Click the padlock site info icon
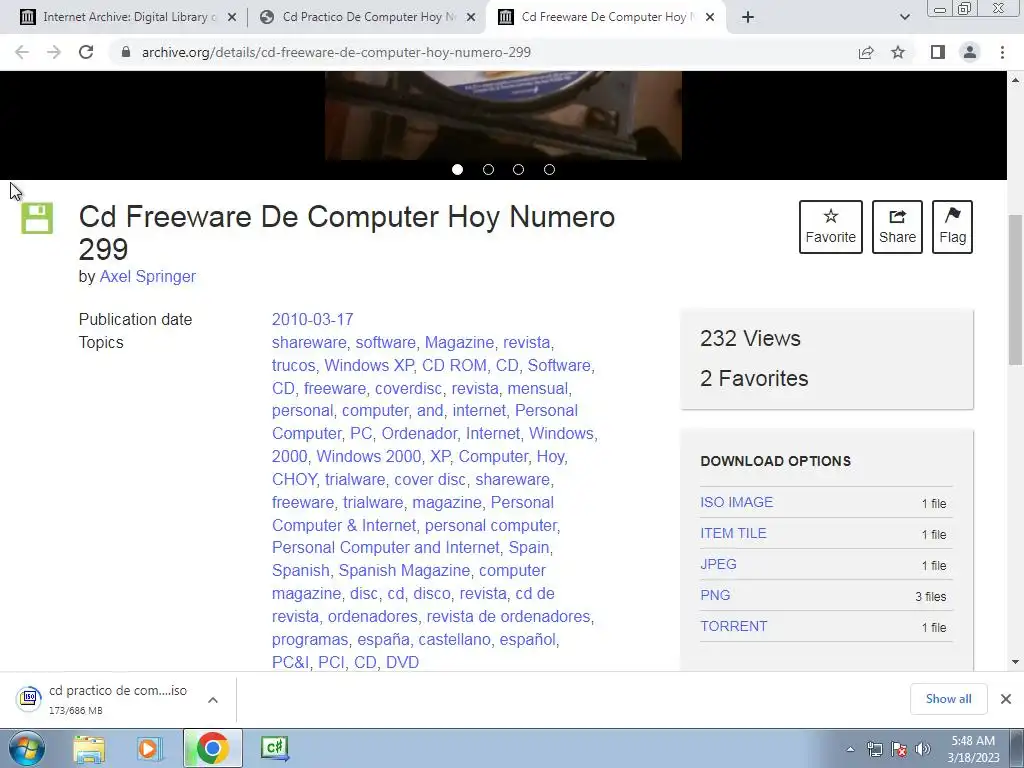Viewport: 1024px width, 768px height. coord(126,52)
